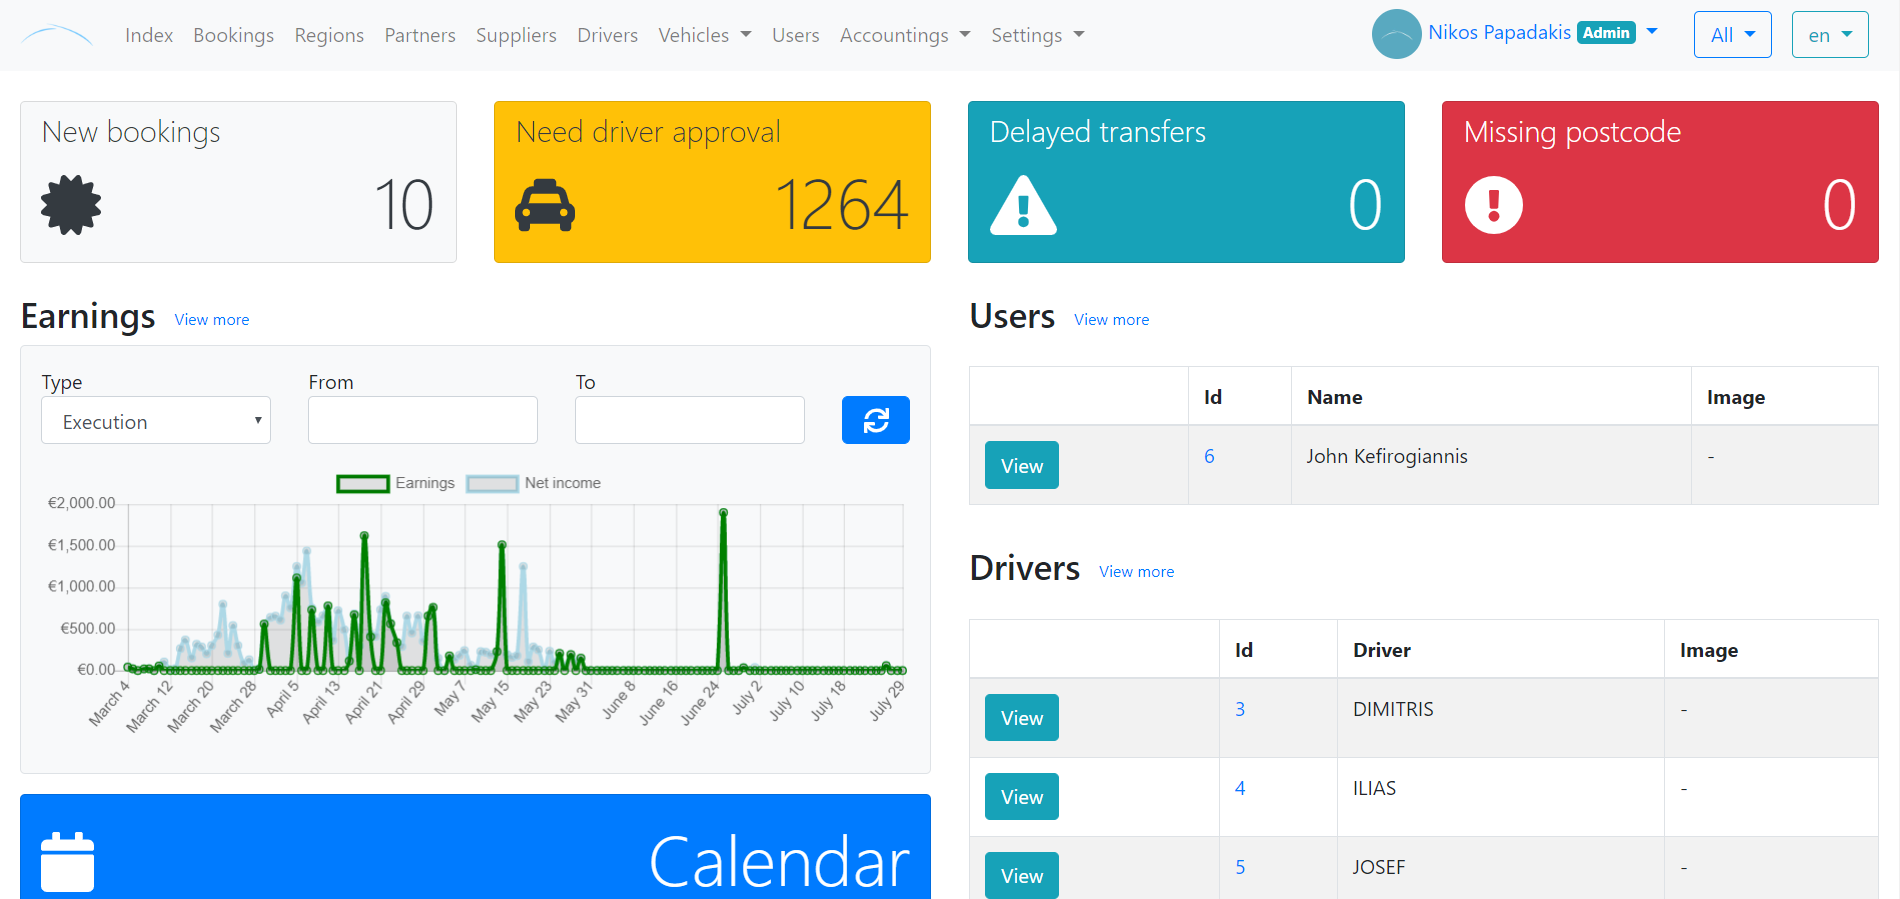1900x899 pixels.
Task: Click the site logo in navbar
Action: coord(57,36)
